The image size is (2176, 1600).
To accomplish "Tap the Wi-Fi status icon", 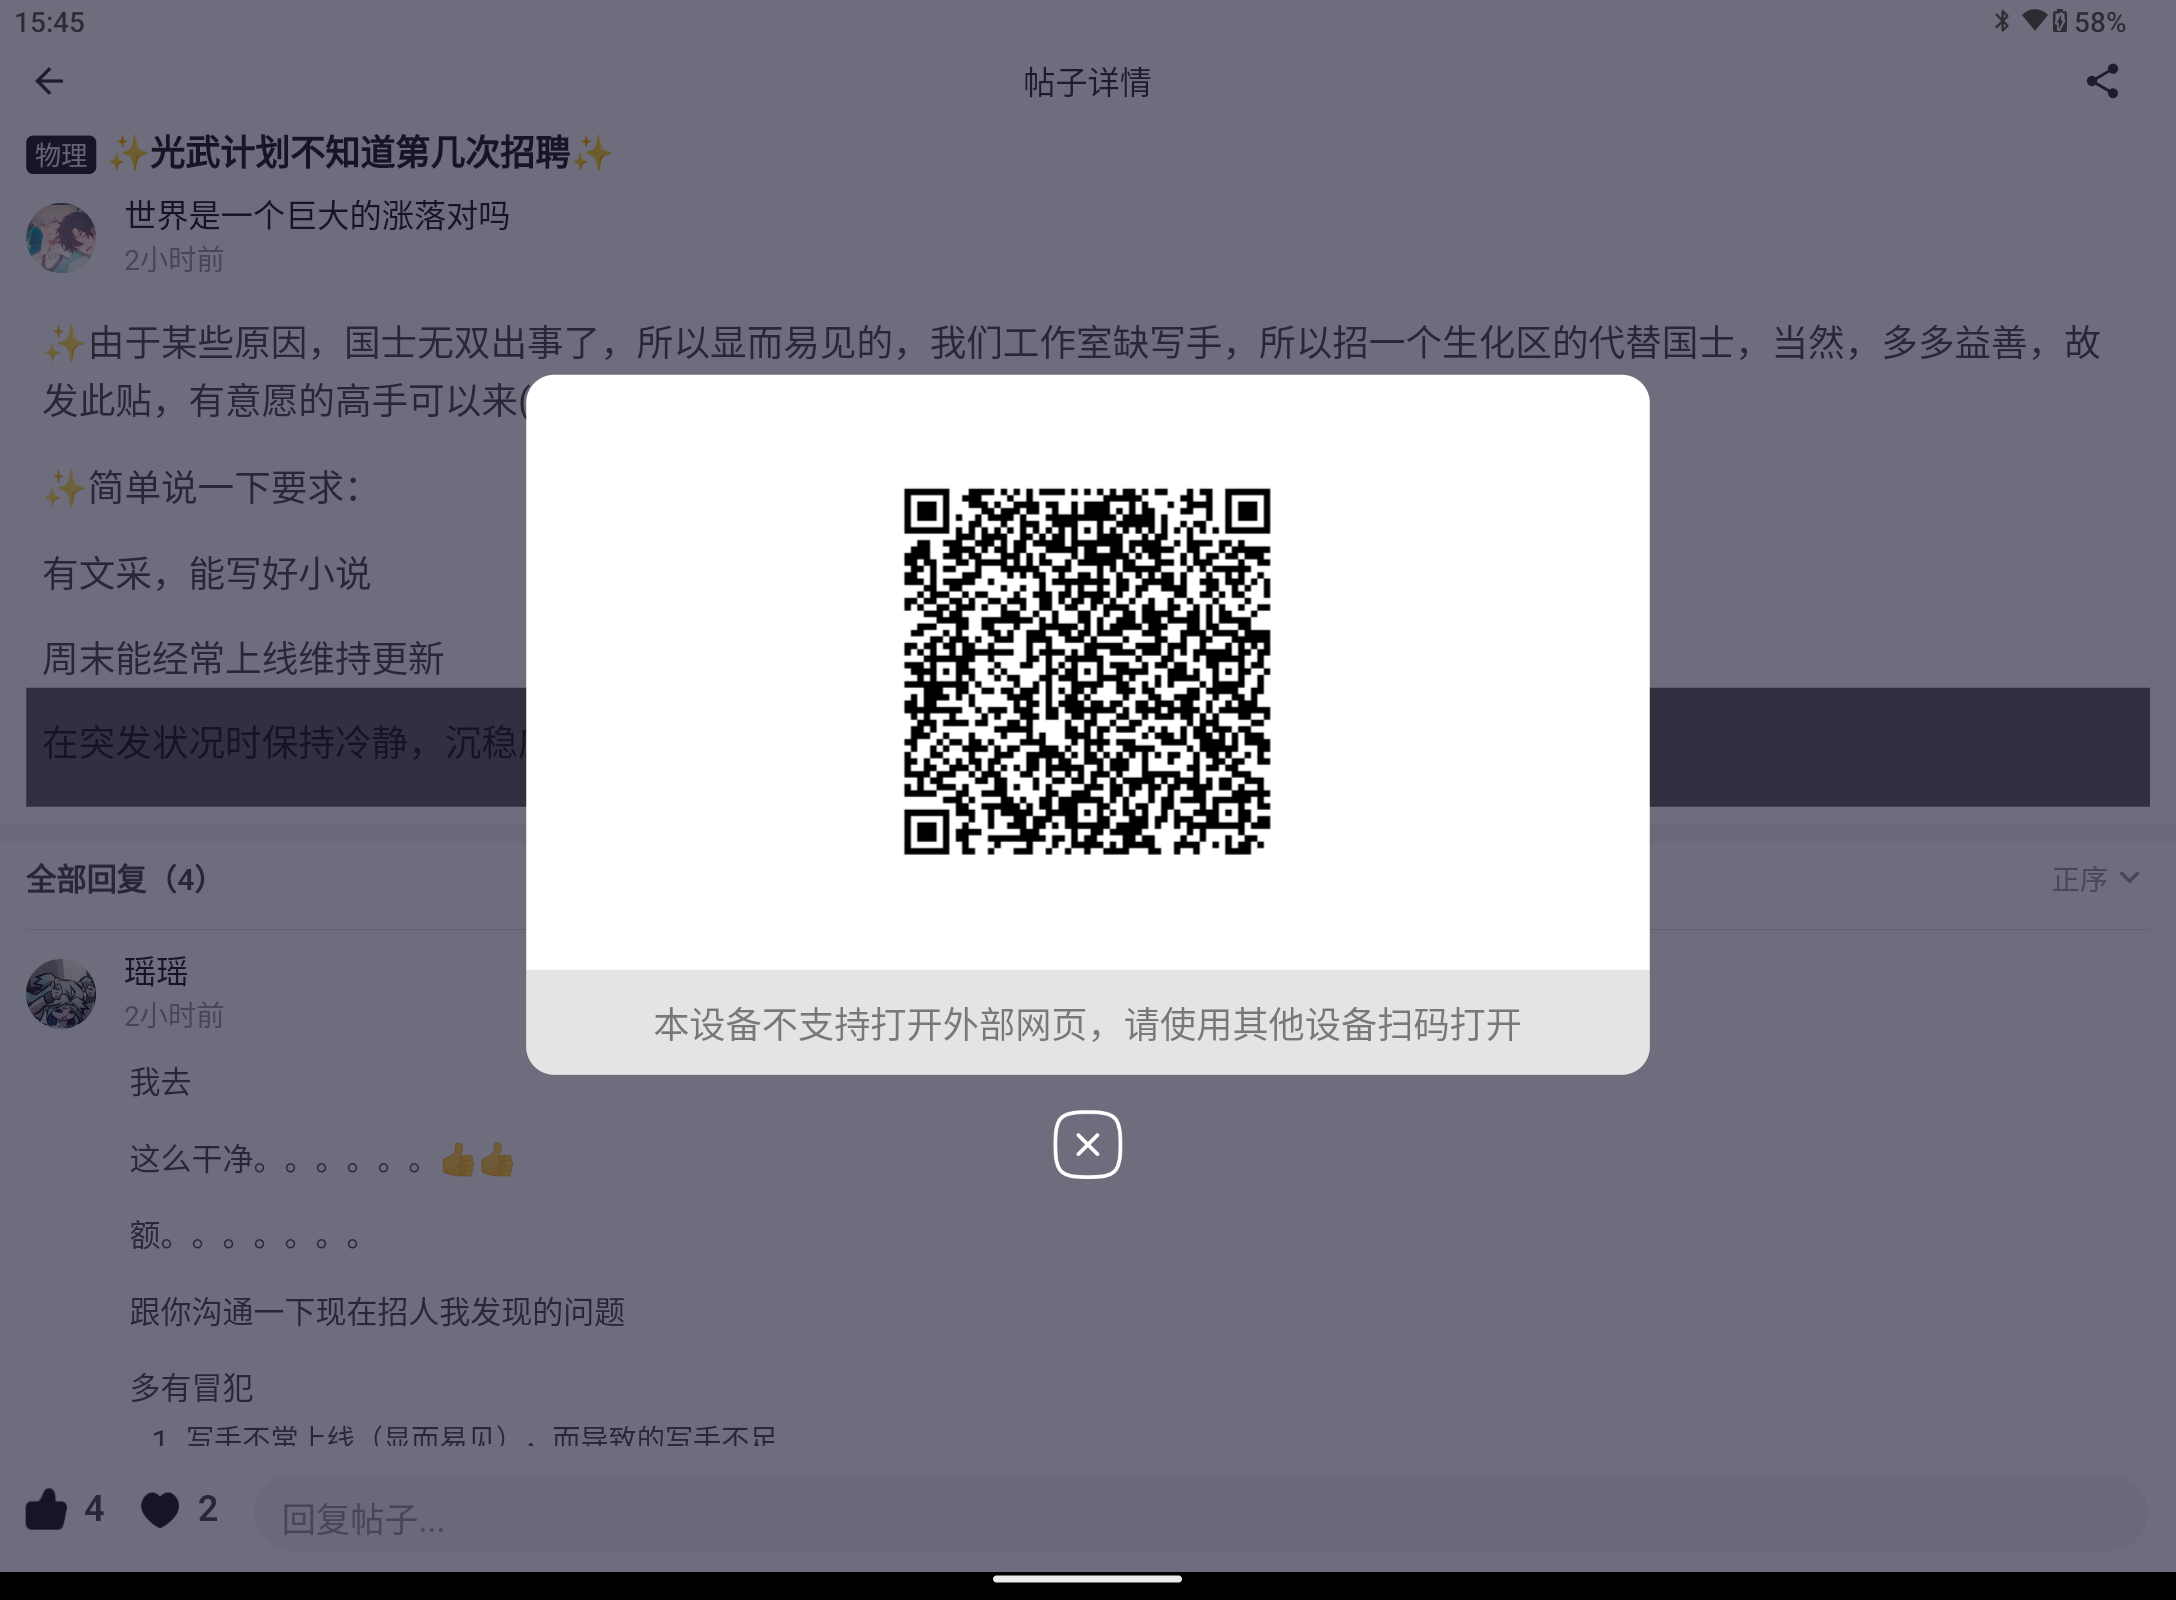I will click(2034, 20).
